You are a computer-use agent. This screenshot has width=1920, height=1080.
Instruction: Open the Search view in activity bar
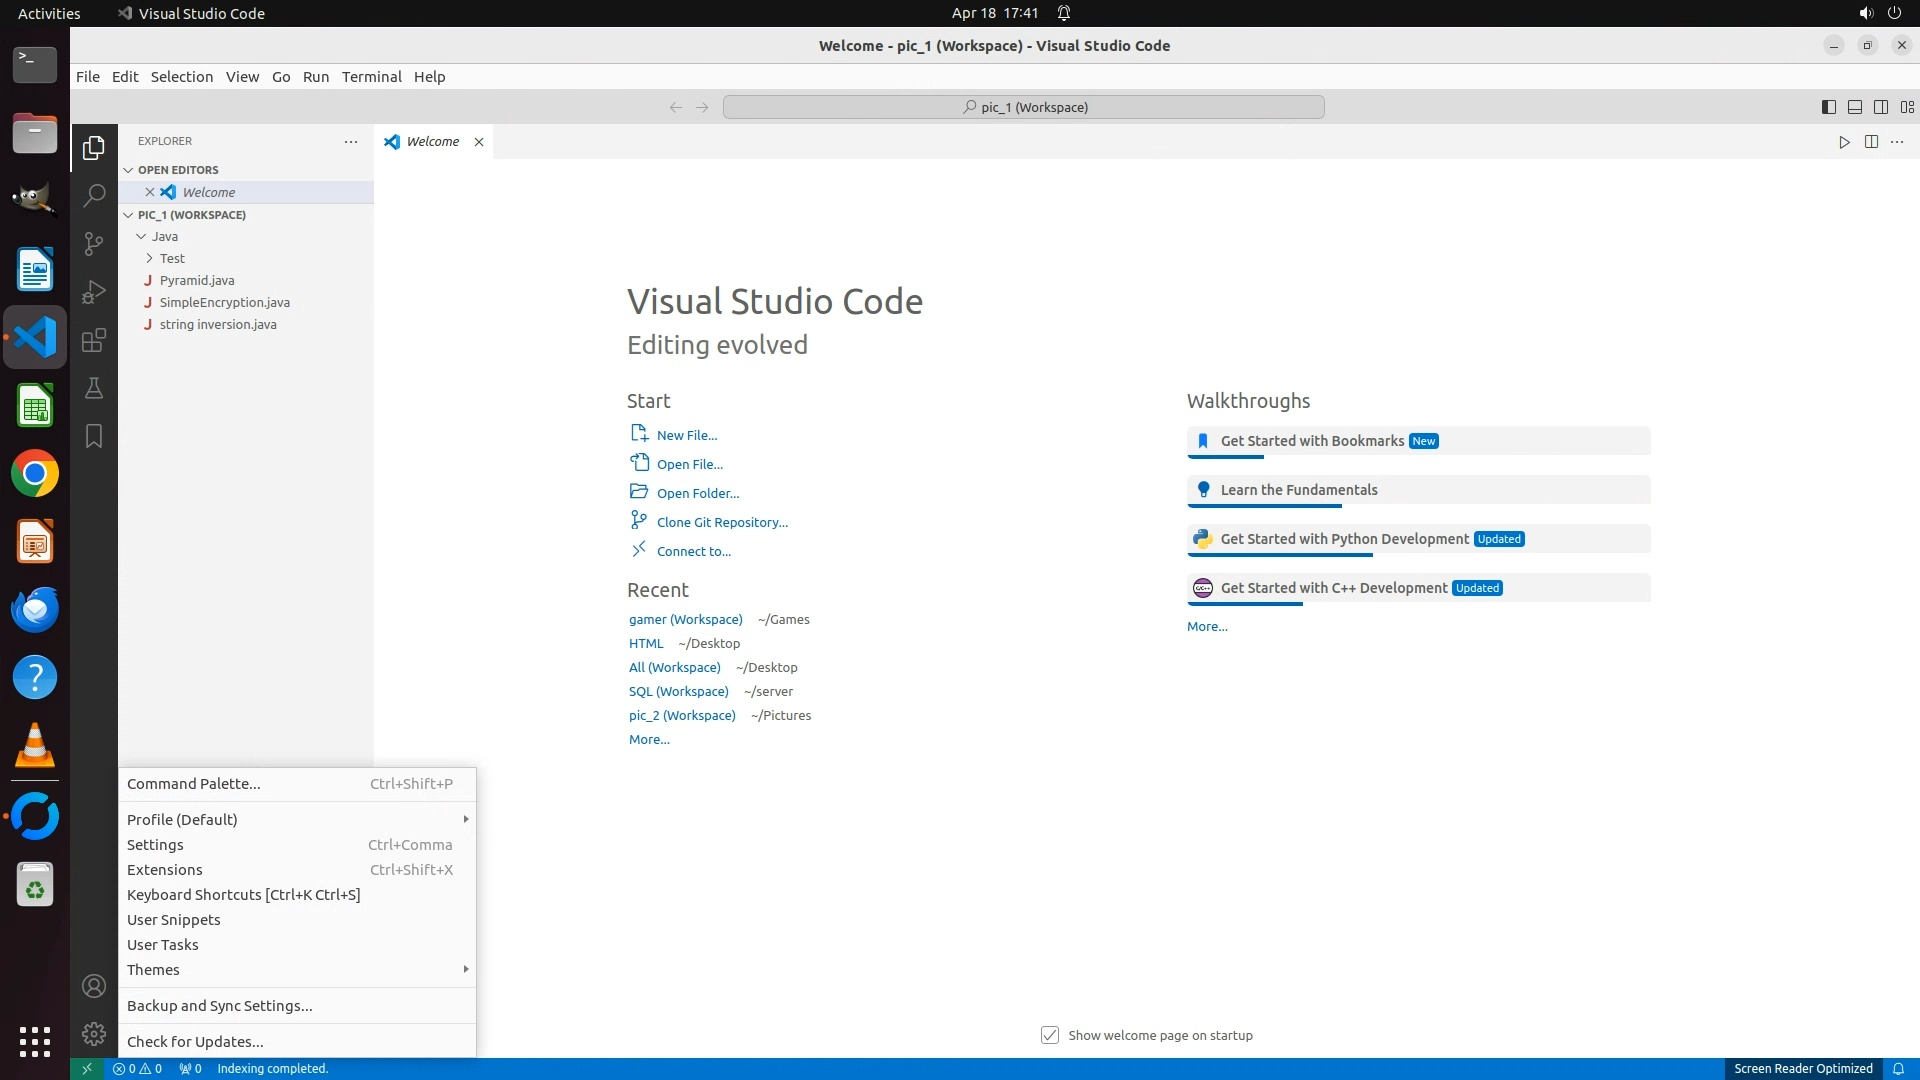[94, 195]
